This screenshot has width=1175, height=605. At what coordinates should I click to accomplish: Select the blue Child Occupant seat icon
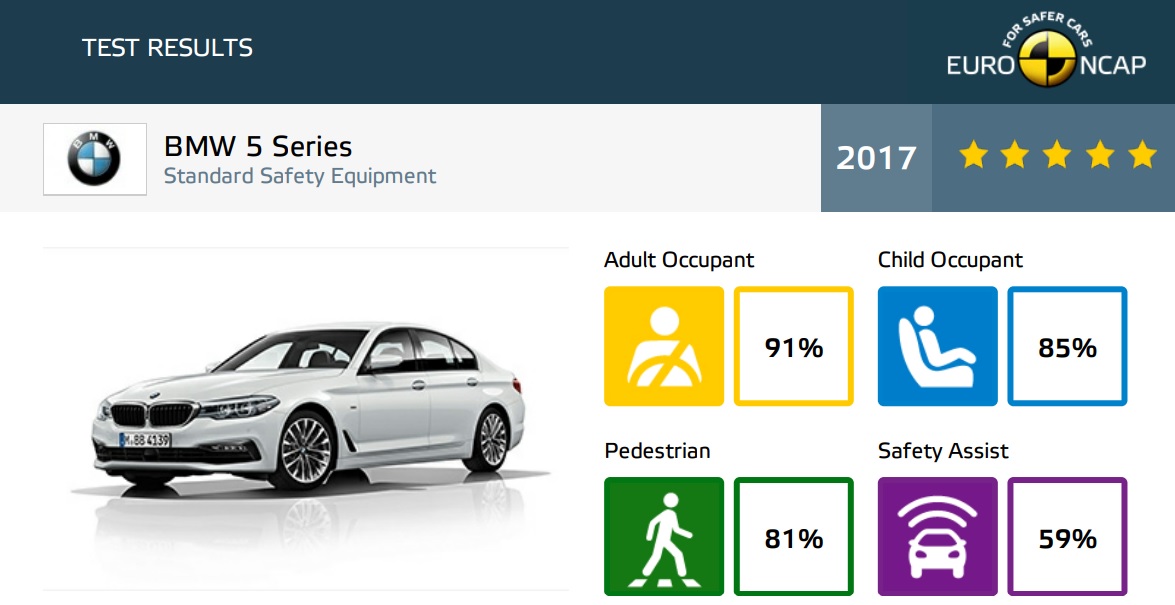pyautogui.click(x=937, y=346)
